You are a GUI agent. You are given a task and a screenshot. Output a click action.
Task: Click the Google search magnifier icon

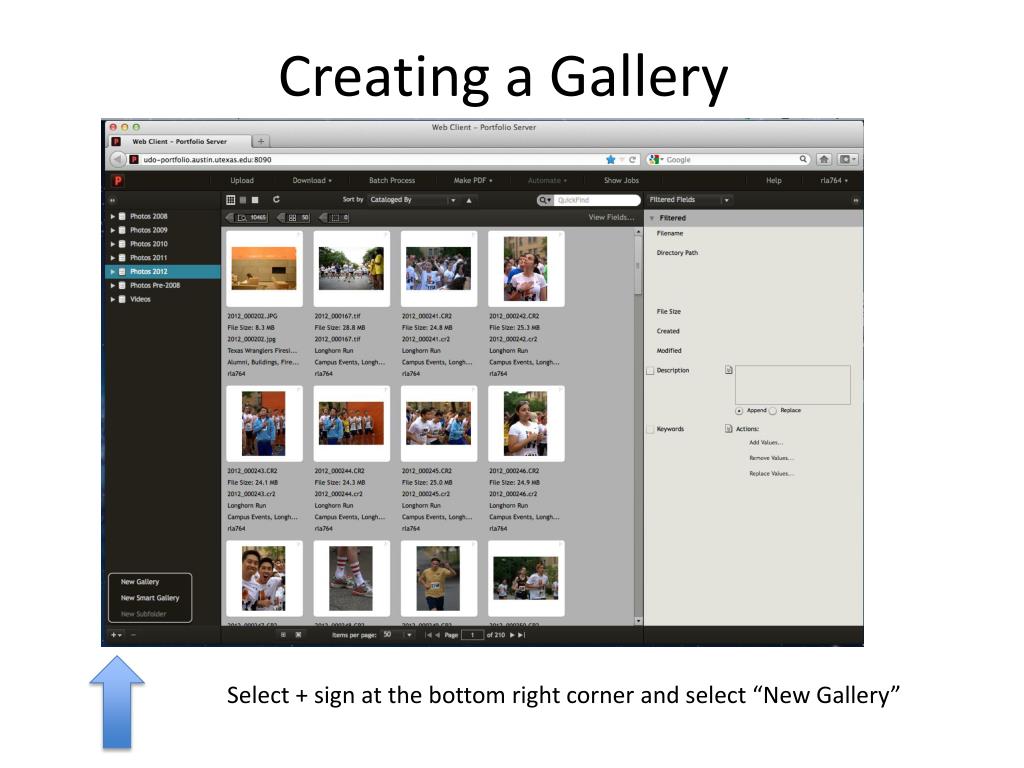tap(803, 159)
